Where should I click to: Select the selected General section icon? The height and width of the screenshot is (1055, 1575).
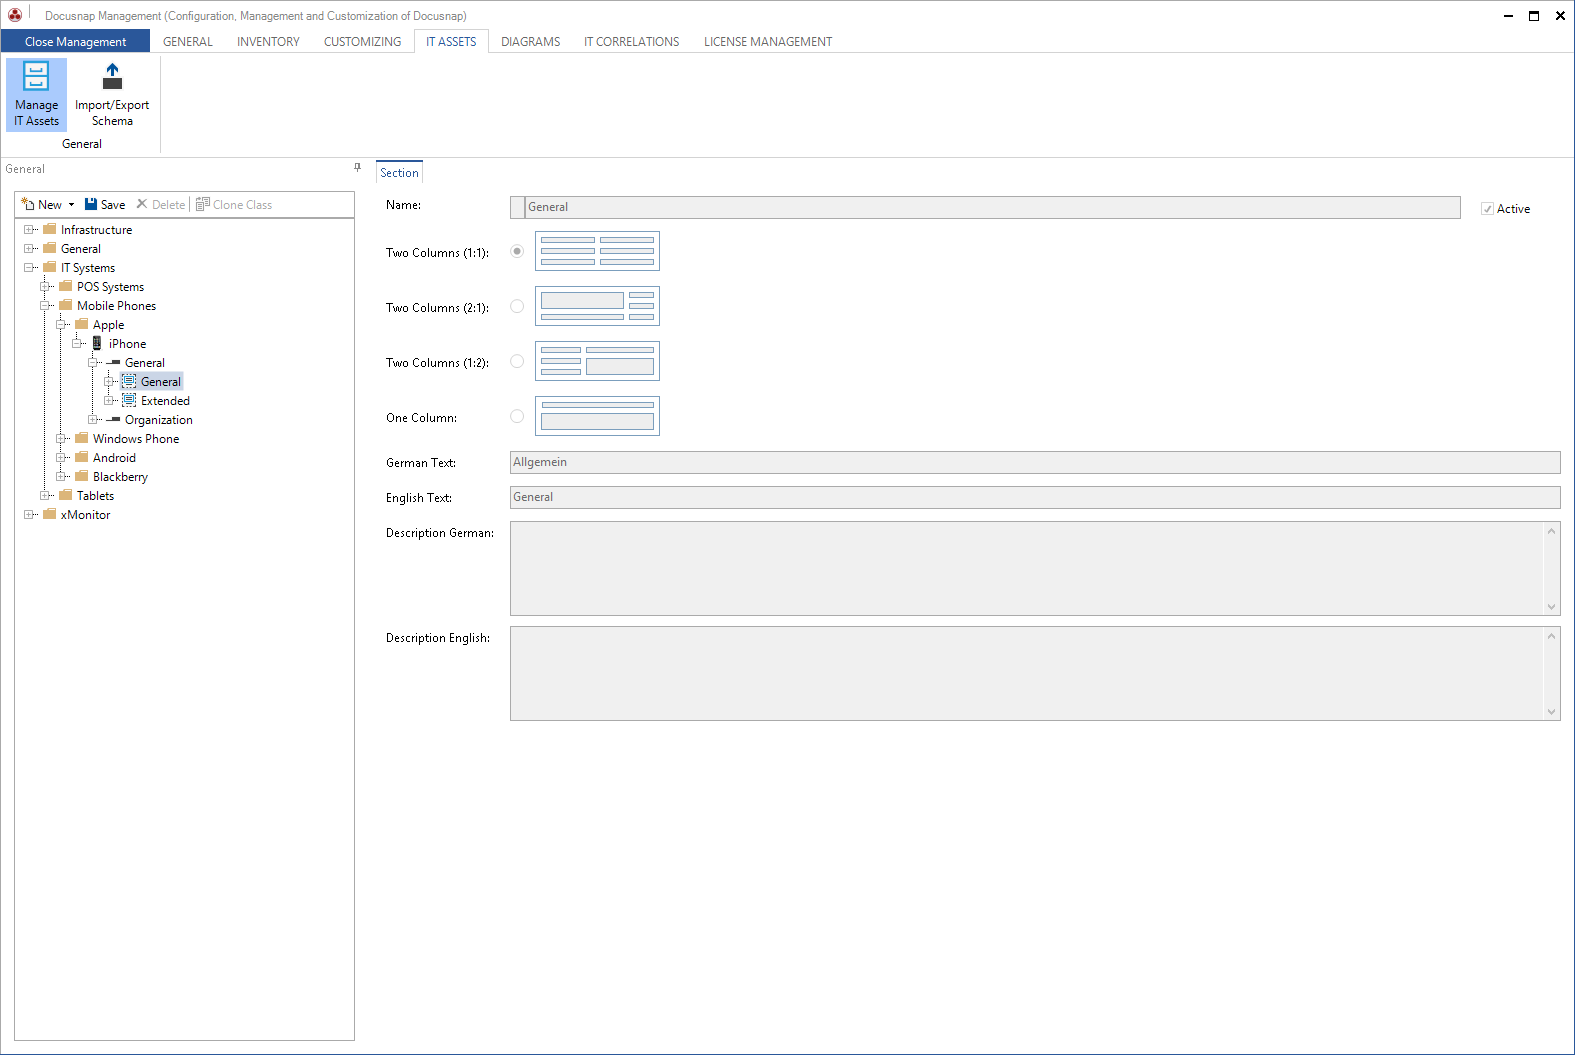(129, 381)
